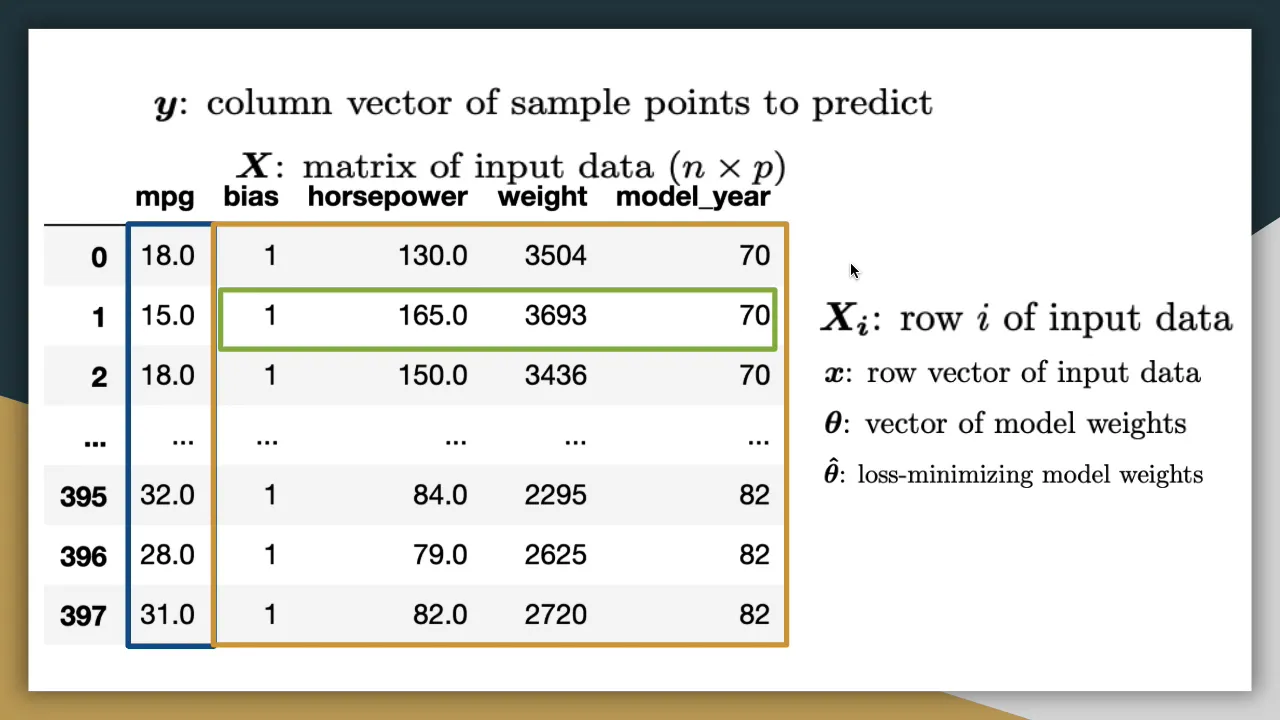
Task: Select mpg value 32.0
Action: [167, 495]
